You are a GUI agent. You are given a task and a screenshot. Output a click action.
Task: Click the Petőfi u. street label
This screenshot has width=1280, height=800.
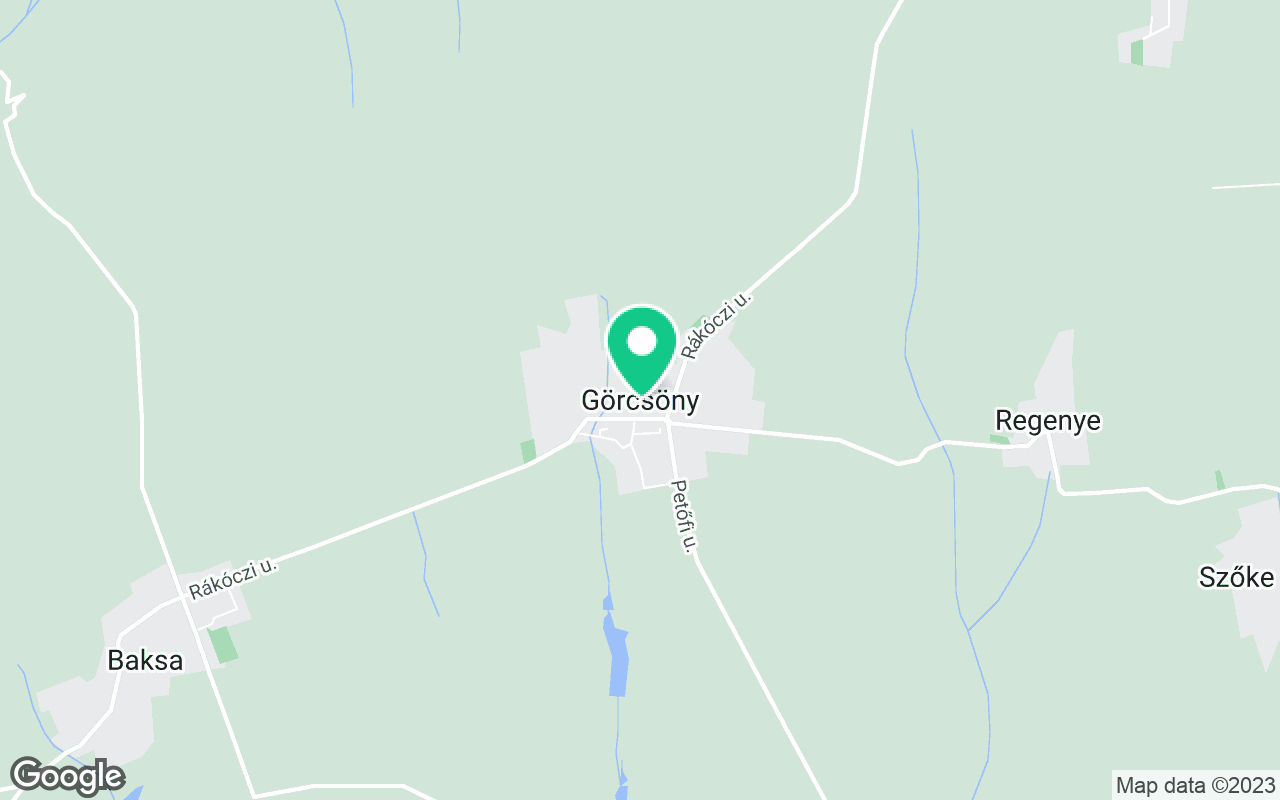(682, 517)
